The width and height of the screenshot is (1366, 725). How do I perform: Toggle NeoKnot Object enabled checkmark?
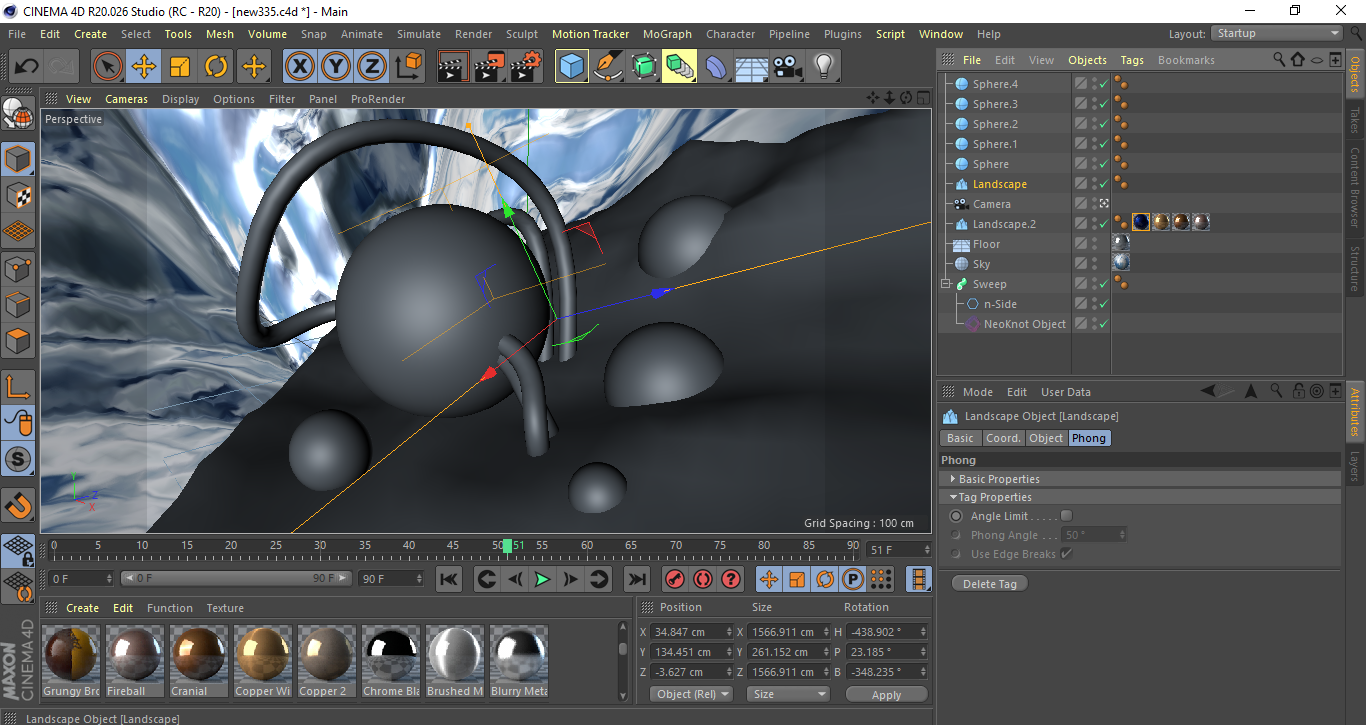(1103, 324)
